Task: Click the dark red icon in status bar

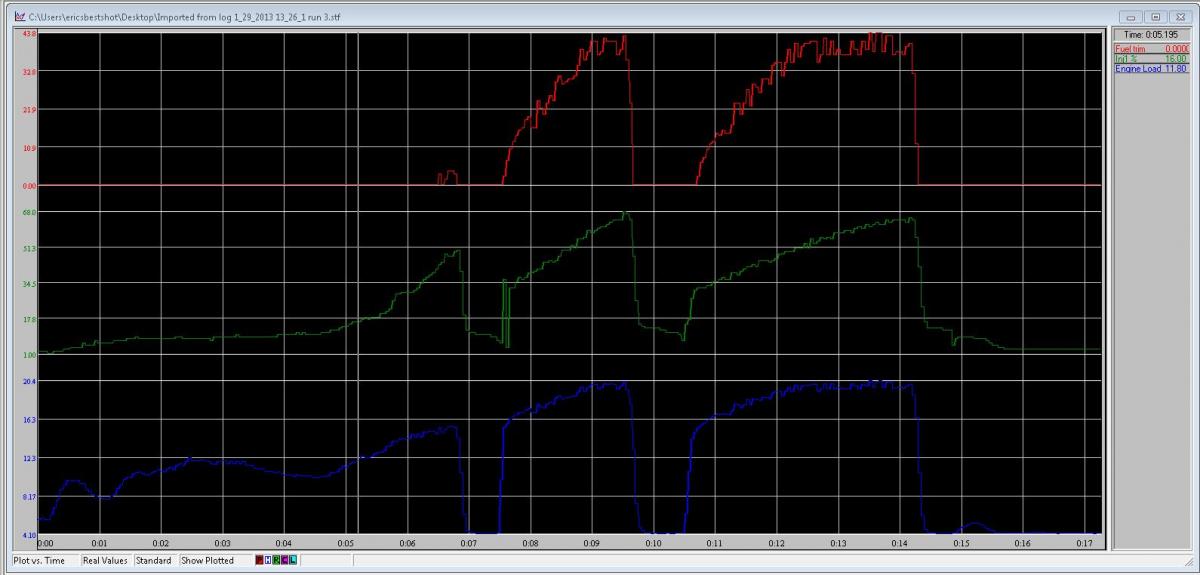Action: 260,561
